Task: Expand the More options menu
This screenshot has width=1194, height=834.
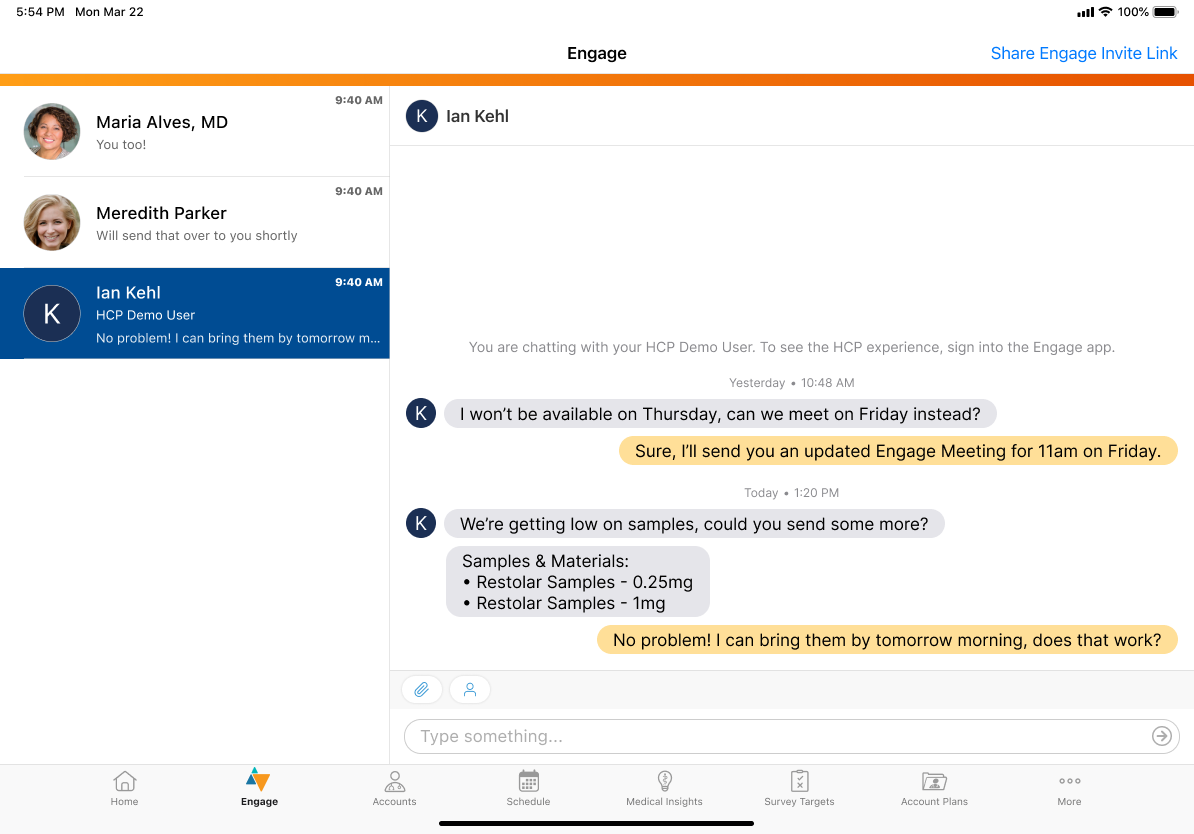Action: (1069, 788)
